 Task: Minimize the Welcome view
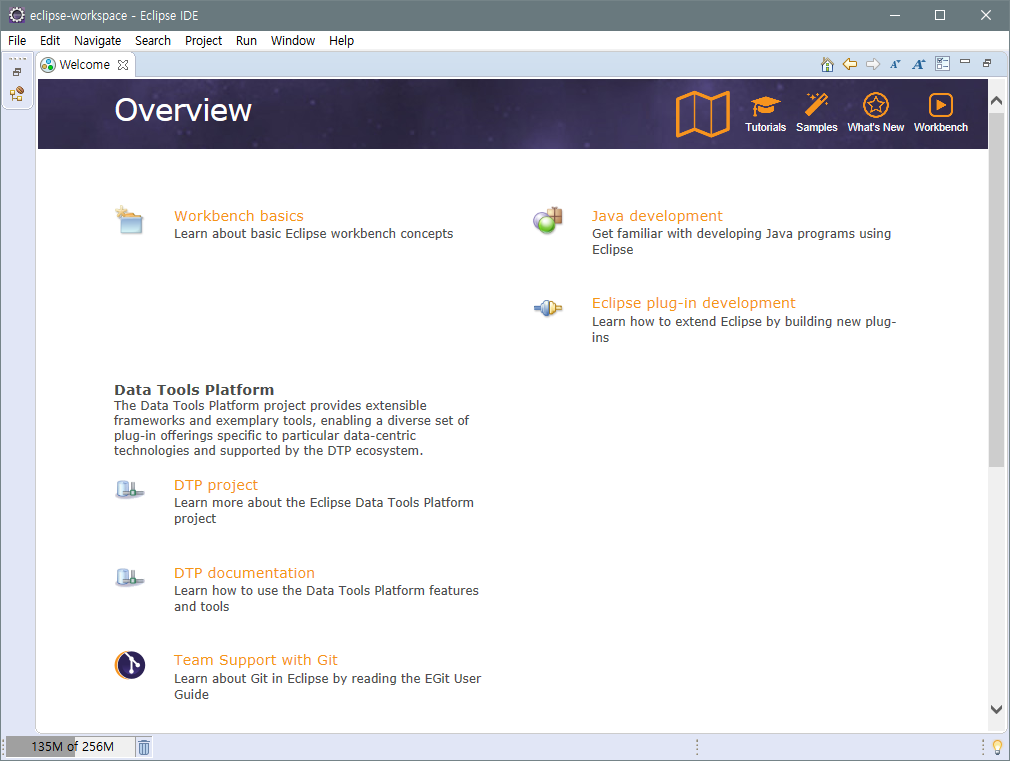coord(965,62)
